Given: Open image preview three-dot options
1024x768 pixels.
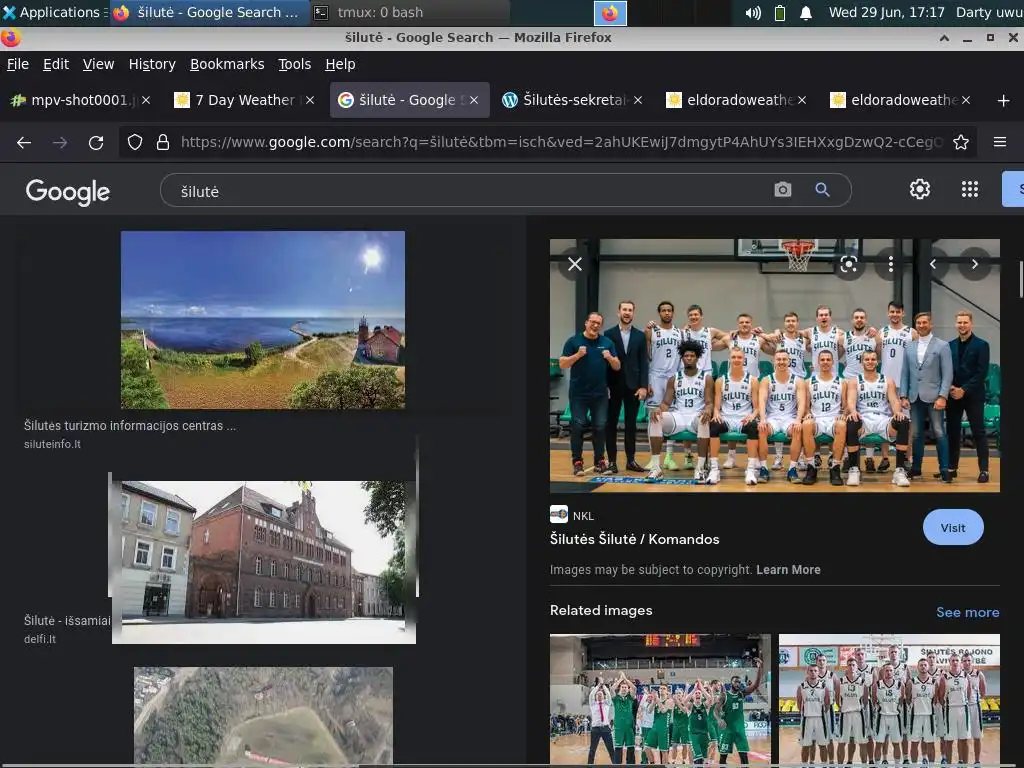Looking at the screenshot, I should point(891,264).
